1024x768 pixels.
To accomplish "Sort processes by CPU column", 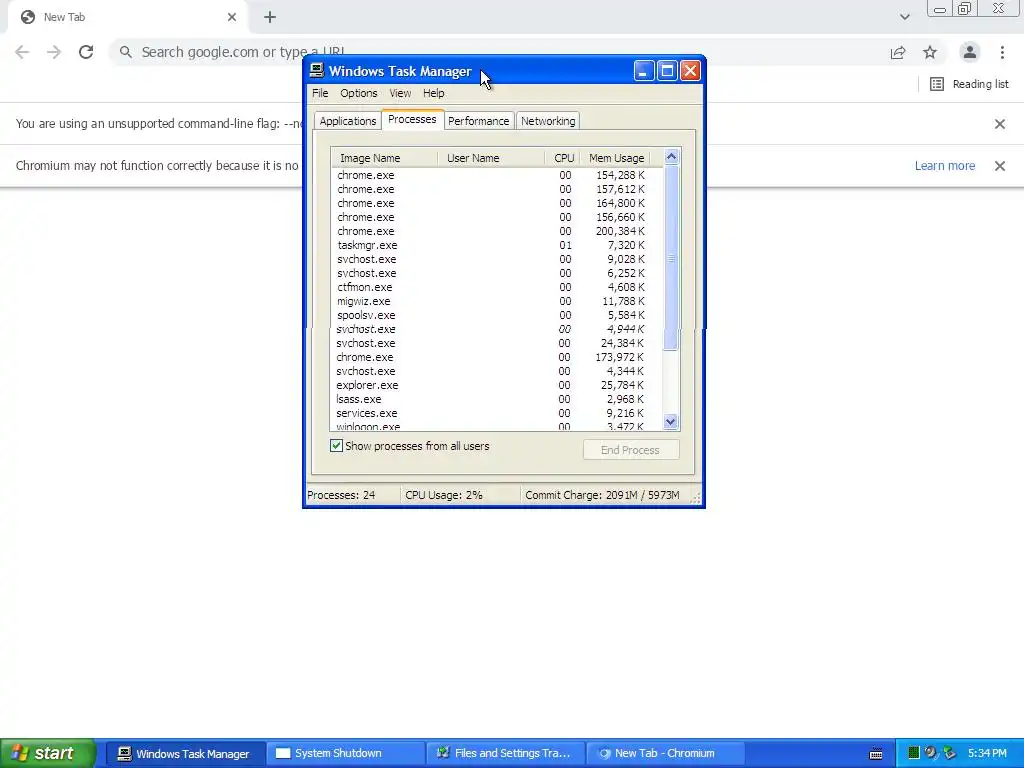I will coord(563,158).
